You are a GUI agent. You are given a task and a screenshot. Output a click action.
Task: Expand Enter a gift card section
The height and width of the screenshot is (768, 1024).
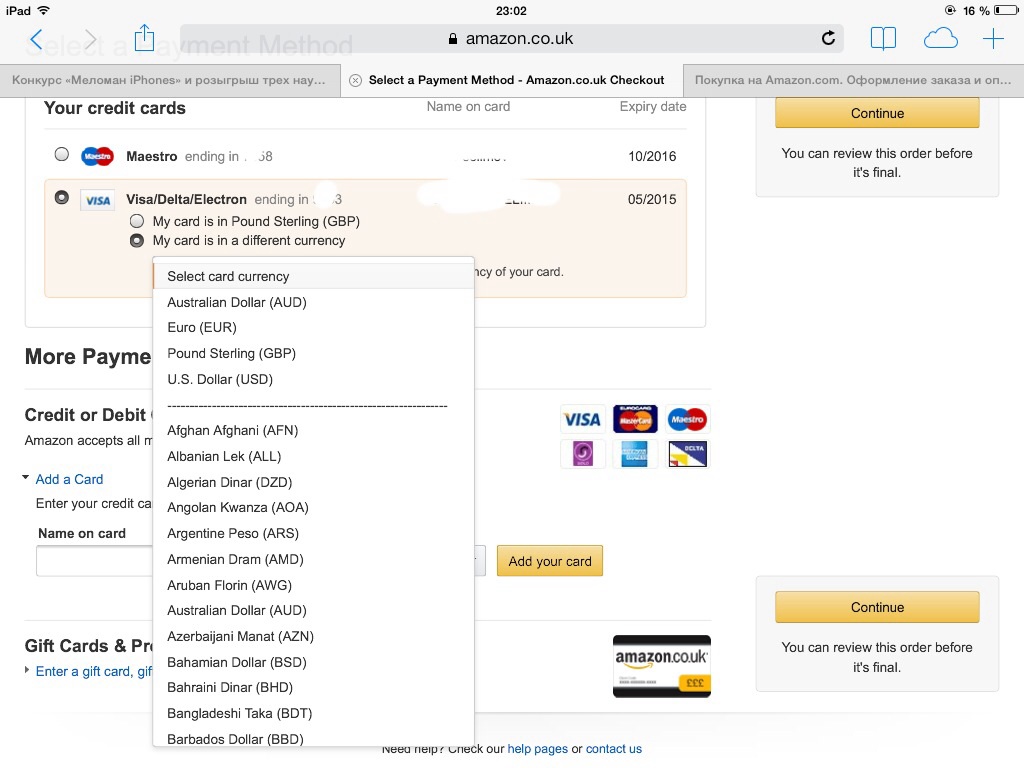[88, 671]
